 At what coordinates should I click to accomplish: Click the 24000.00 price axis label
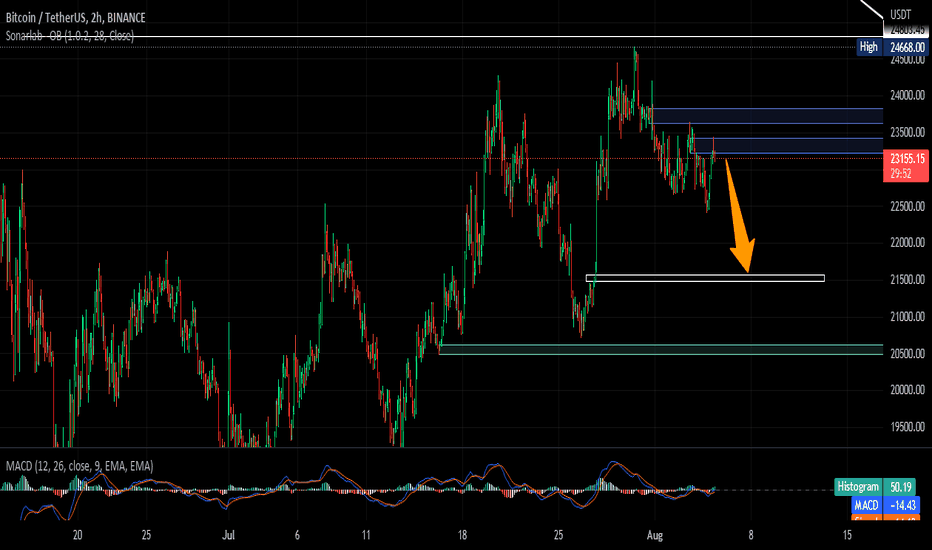click(907, 95)
